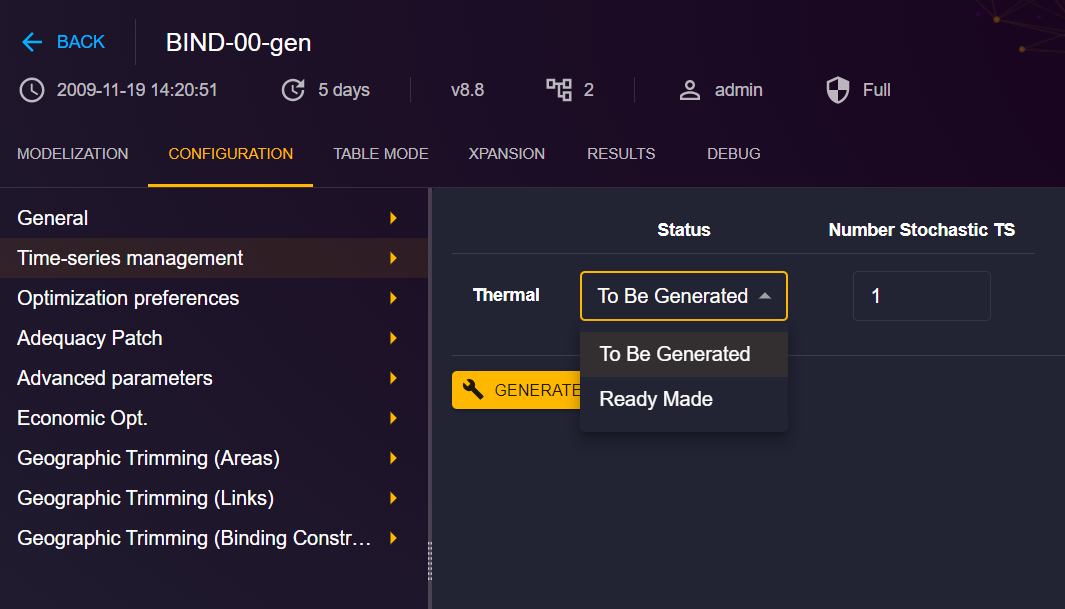Viewport: 1065px width, 609px height.
Task: Click the version label v8.8
Action: (x=467, y=90)
